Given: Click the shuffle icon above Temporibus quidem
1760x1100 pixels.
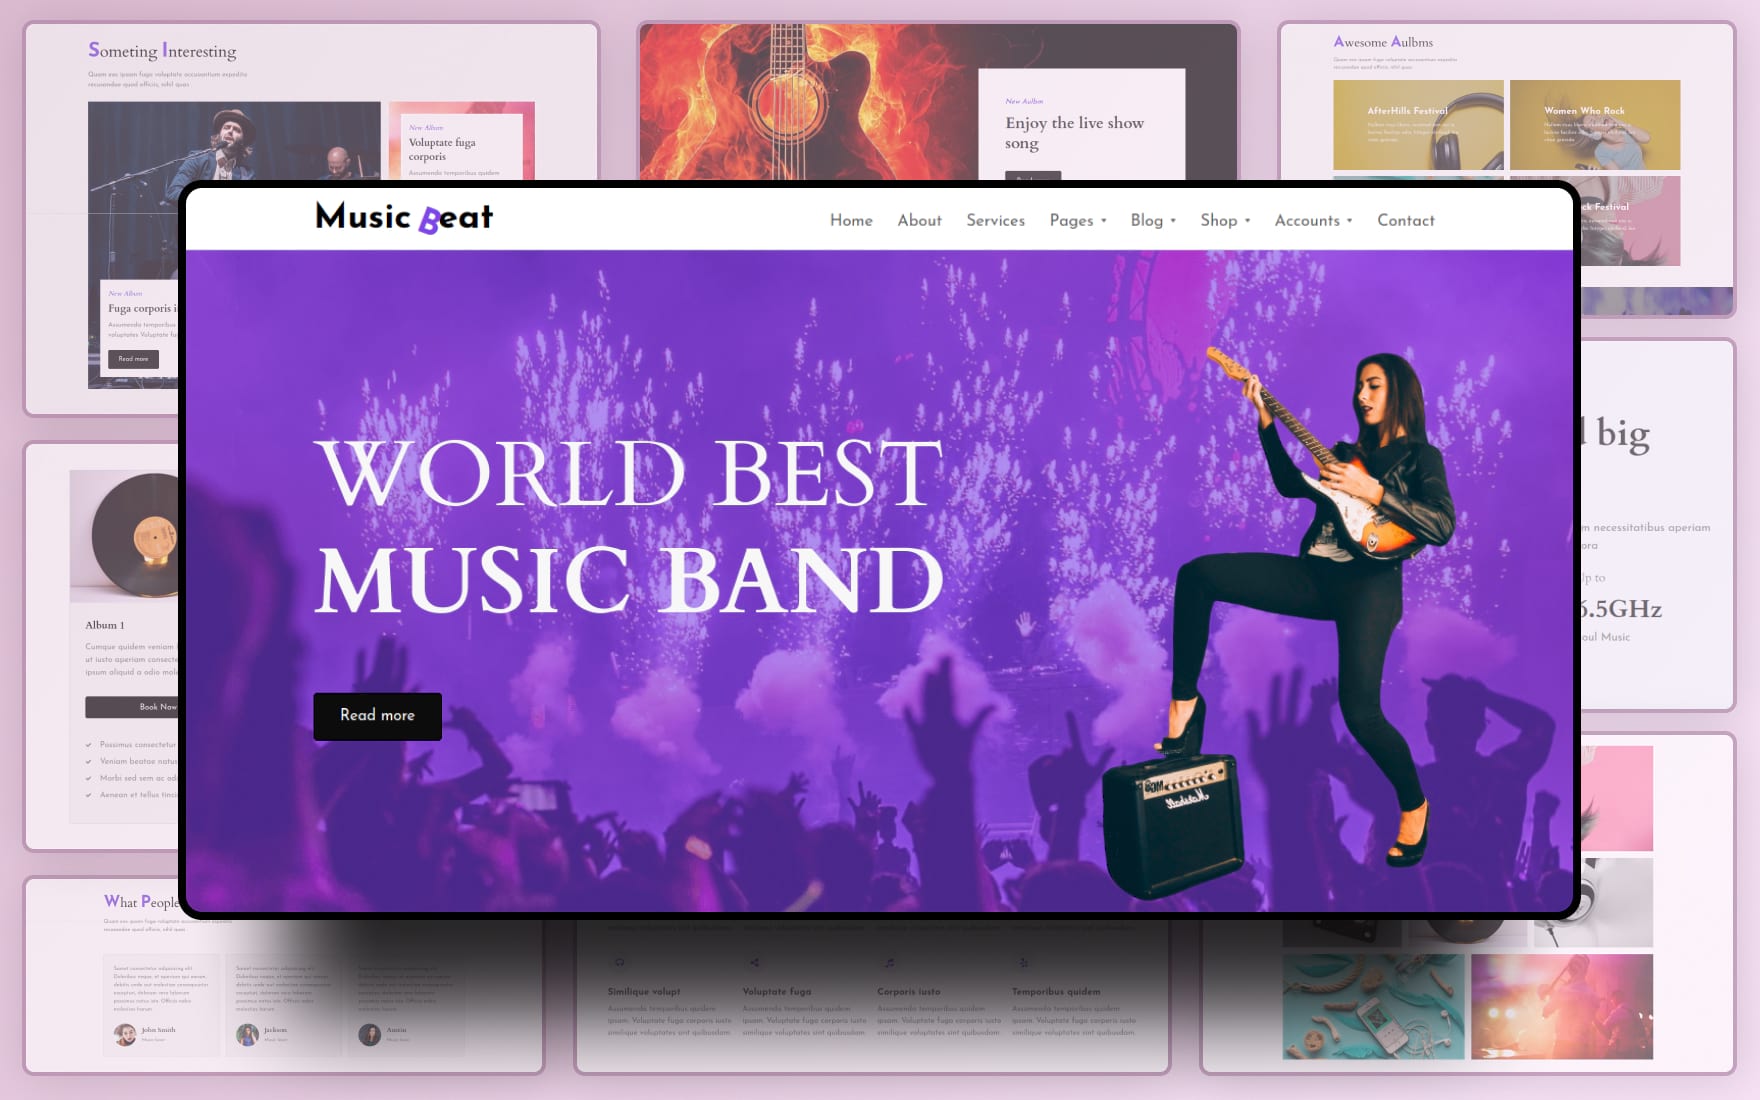Looking at the screenshot, I should tap(1023, 963).
